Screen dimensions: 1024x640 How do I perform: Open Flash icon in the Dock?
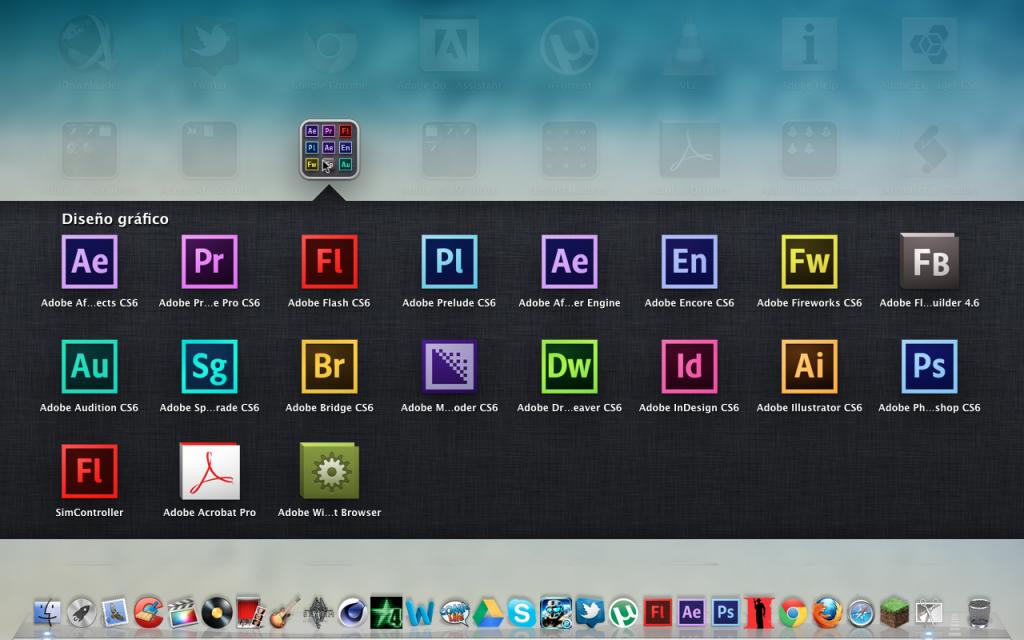[x=658, y=613]
